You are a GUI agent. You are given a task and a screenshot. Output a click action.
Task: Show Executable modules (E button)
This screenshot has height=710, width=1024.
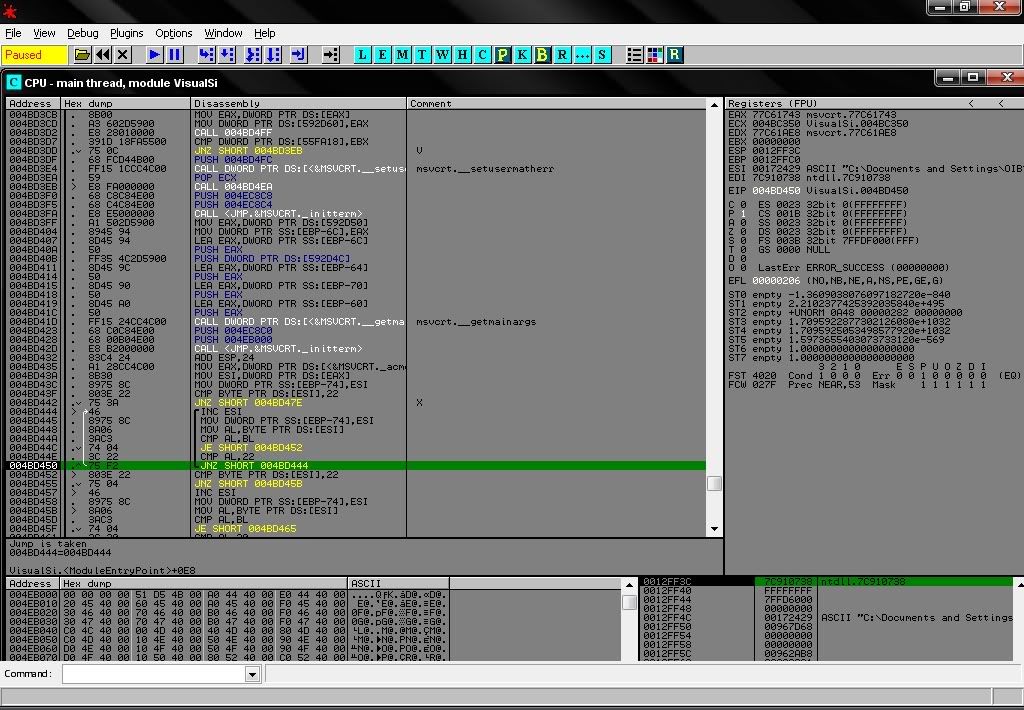click(382, 55)
